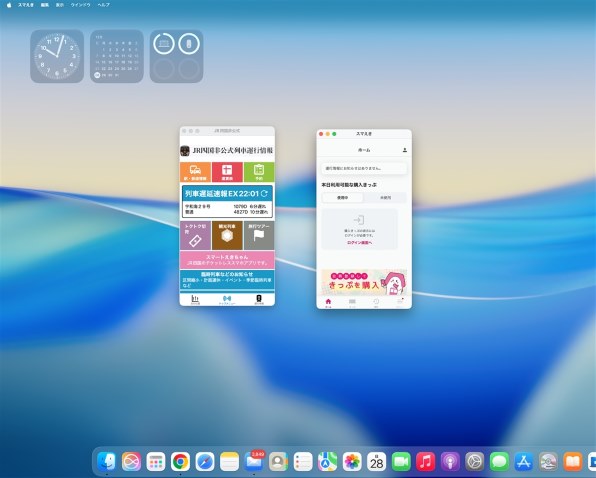Viewport: 596px width, 478px height.
Task: Open the profile person icon in スマえき window
Action: click(405, 150)
